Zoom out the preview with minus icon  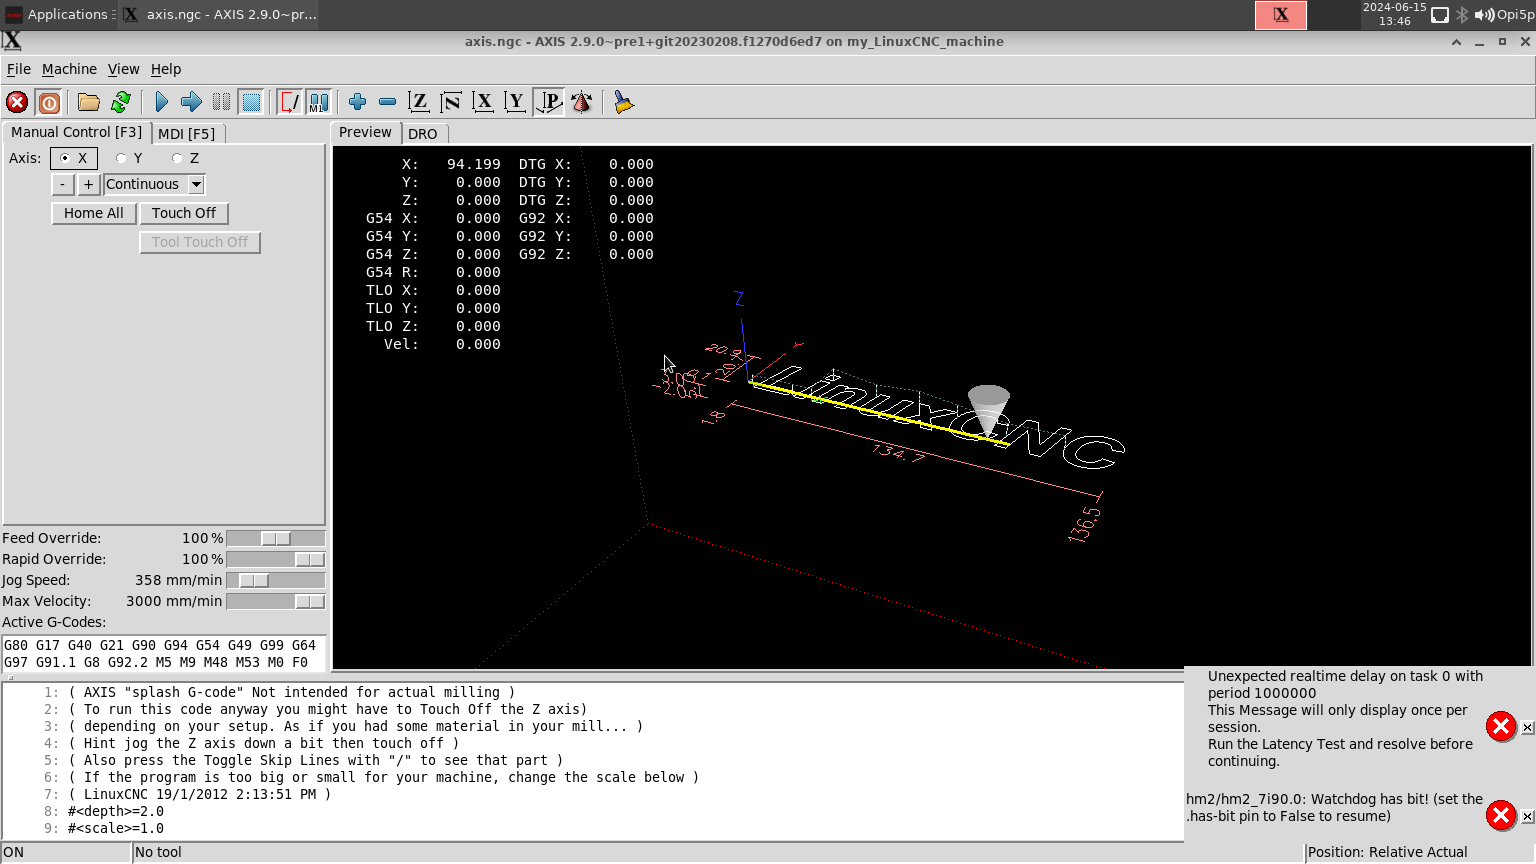pos(387,102)
